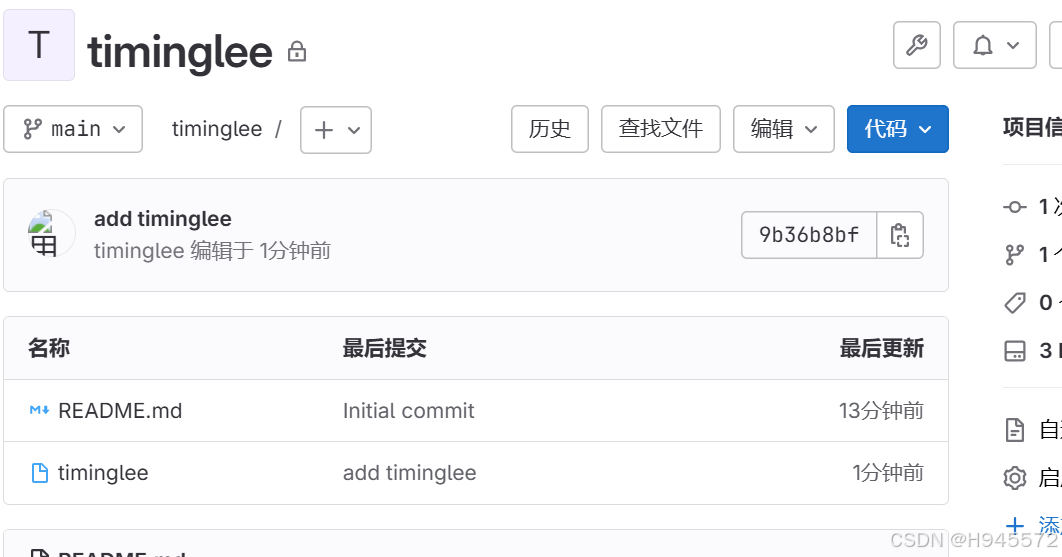Open the timinglee file entry
The width and height of the screenshot is (1062, 557).
click(x=103, y=473)
